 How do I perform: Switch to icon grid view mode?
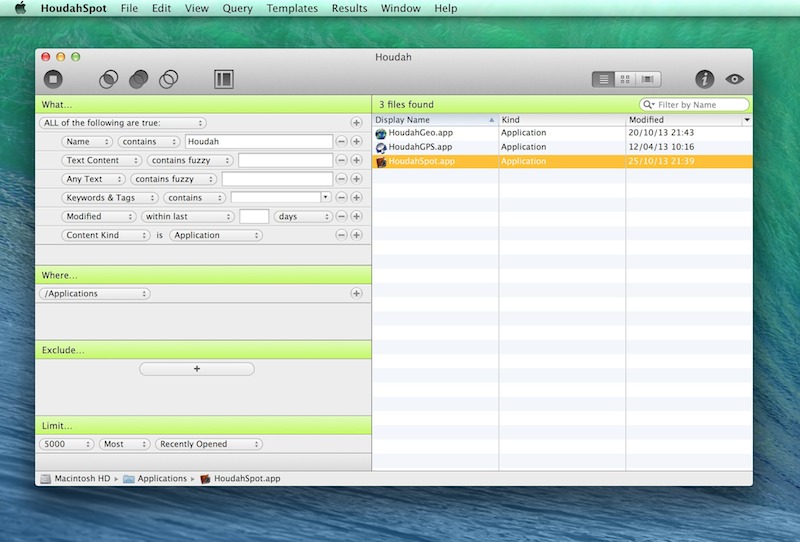[x=626, y=79]
